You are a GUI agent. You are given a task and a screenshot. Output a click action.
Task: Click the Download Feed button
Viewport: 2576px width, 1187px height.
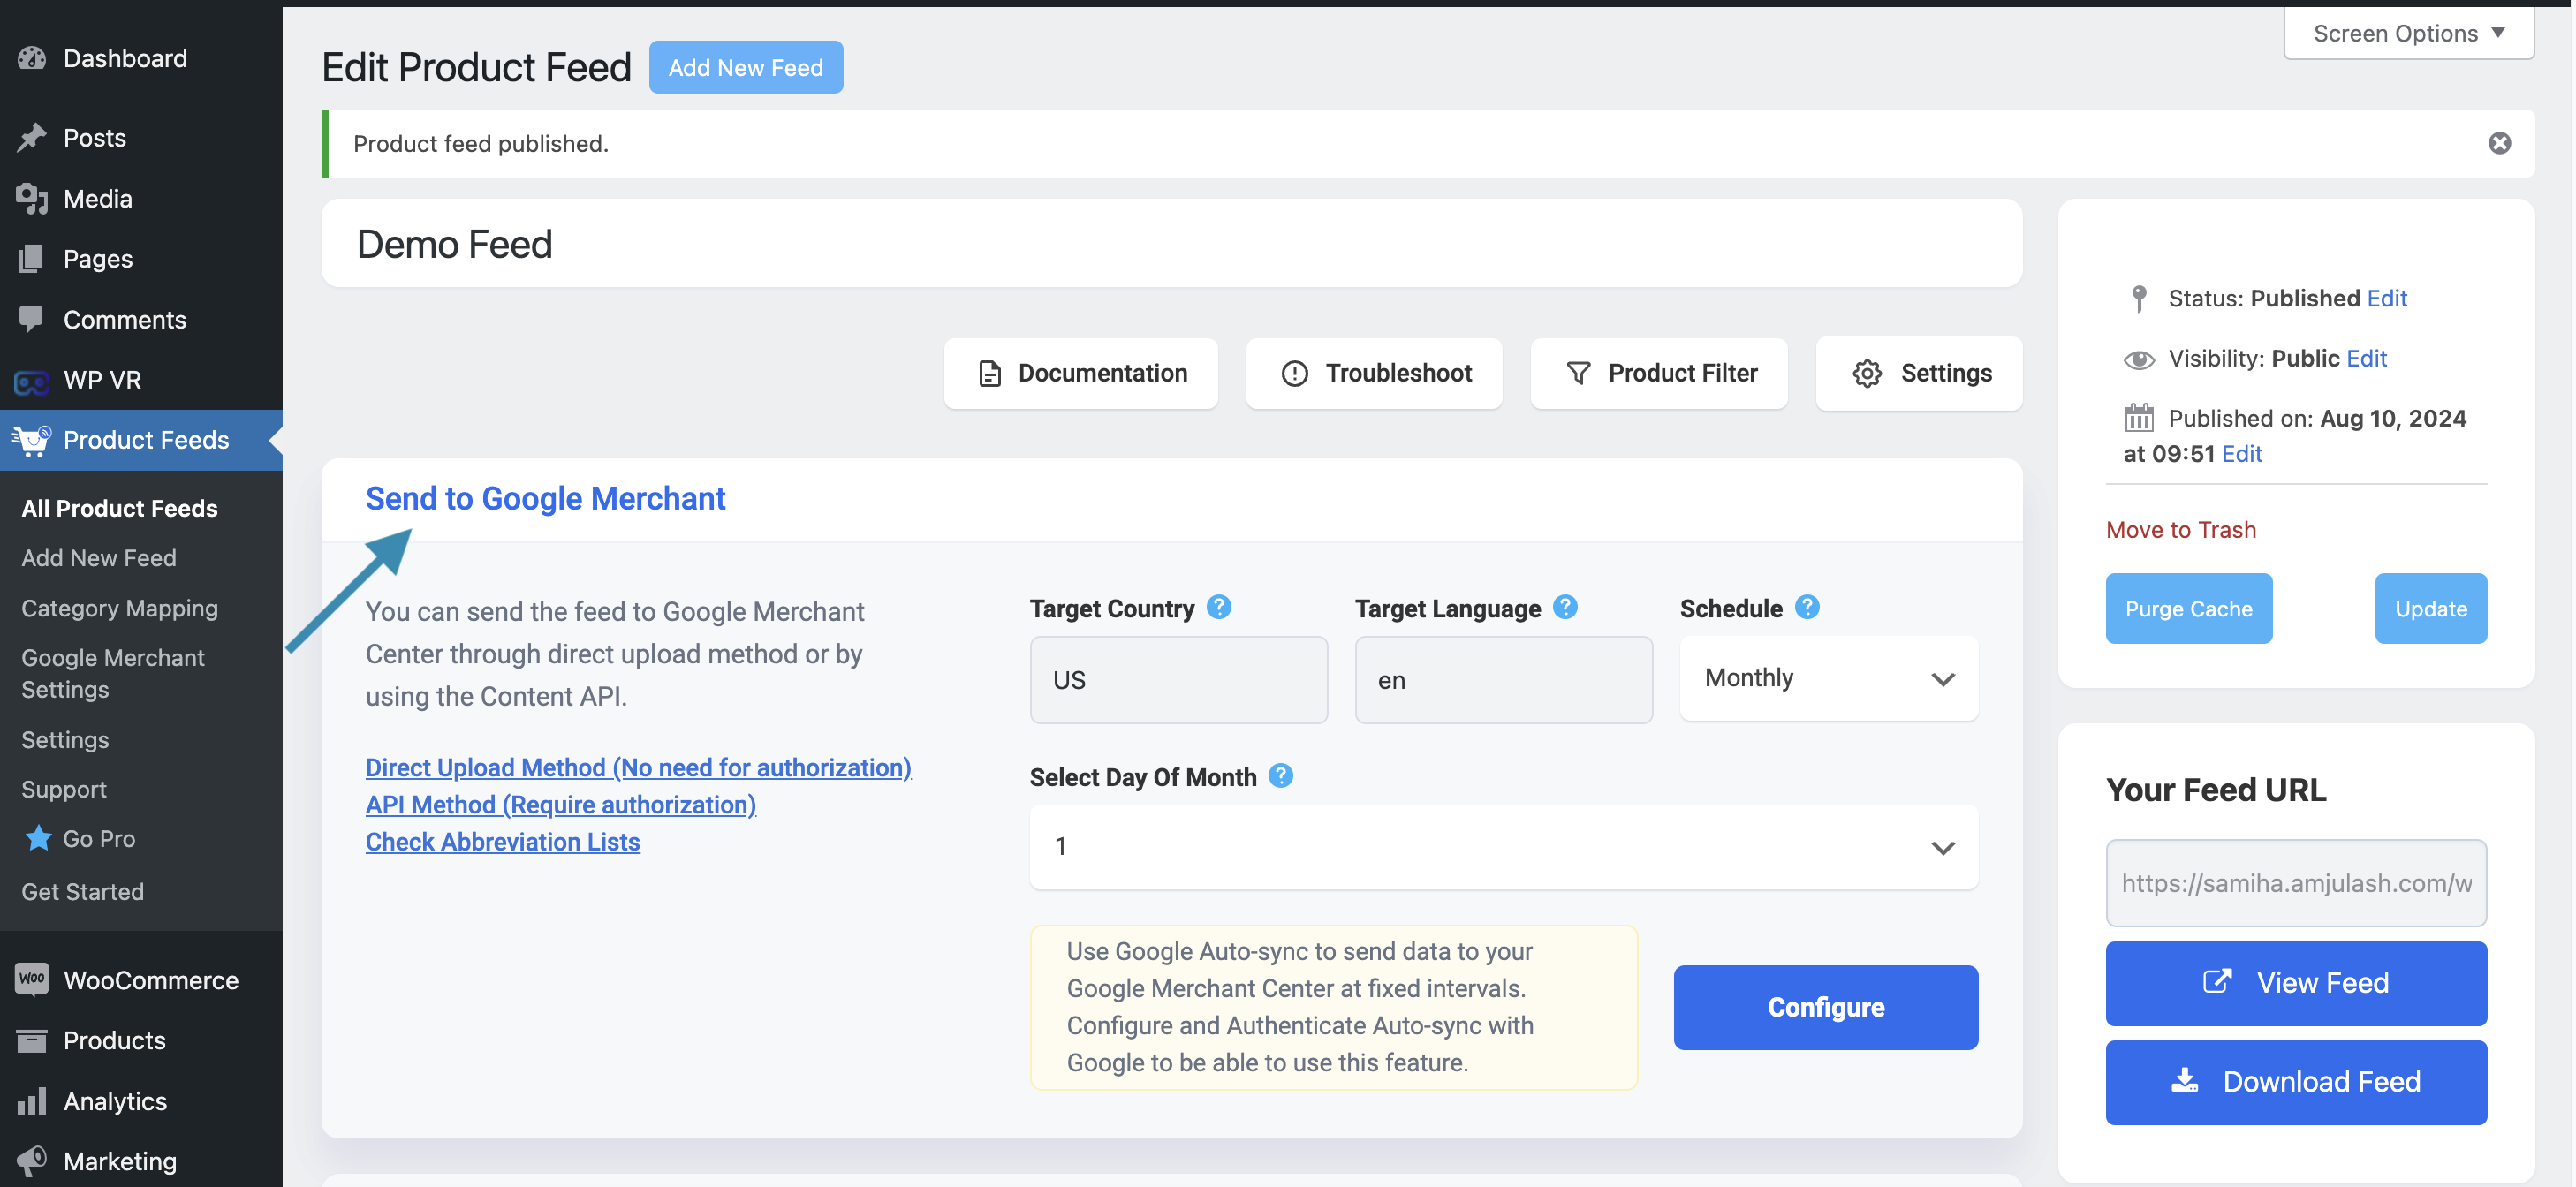(2296, 1082)
